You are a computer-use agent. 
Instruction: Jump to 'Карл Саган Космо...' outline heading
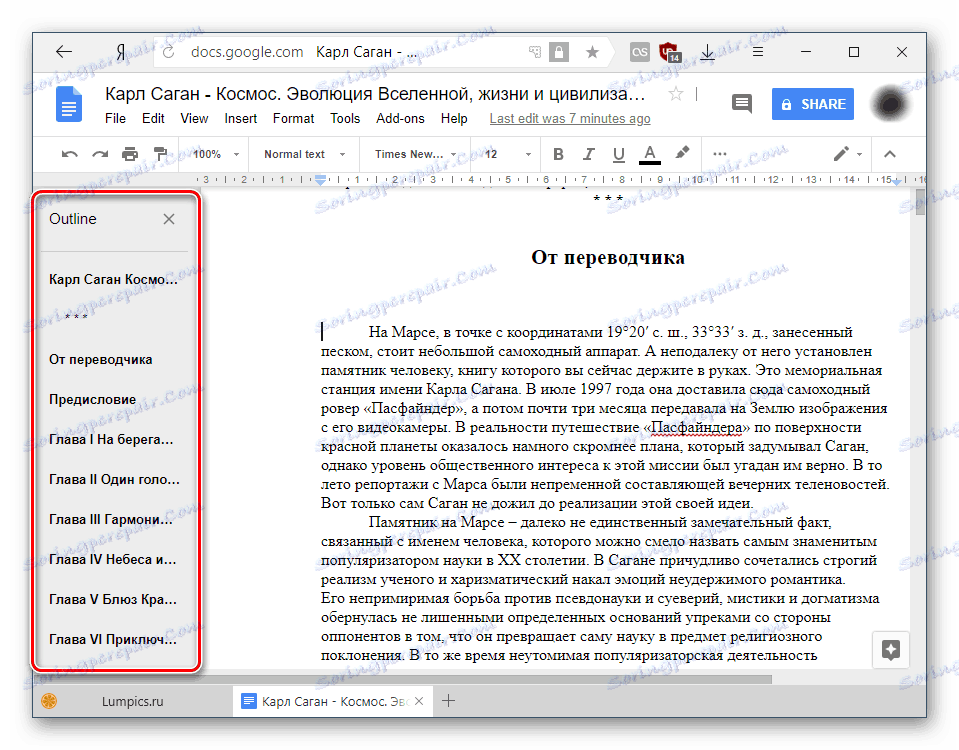tap(113, 280)
